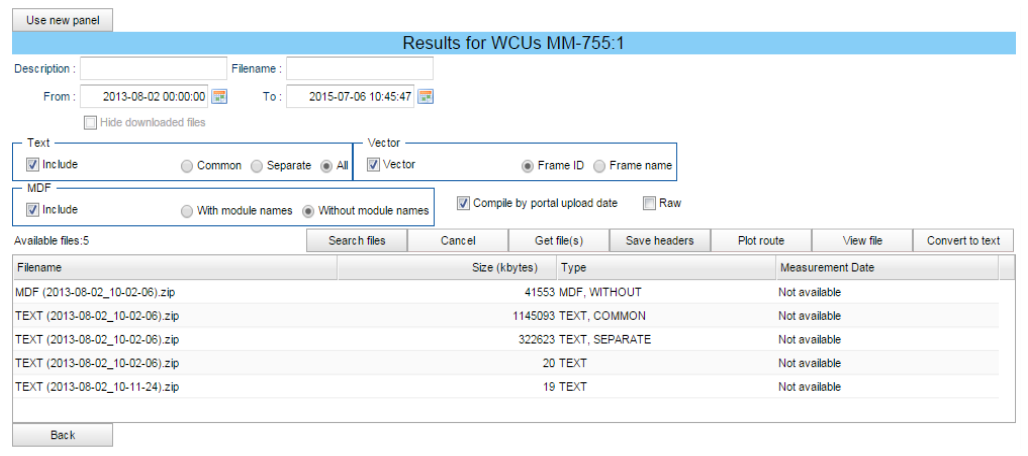Choose the Frame name radio button

click(x=600, y=165)
